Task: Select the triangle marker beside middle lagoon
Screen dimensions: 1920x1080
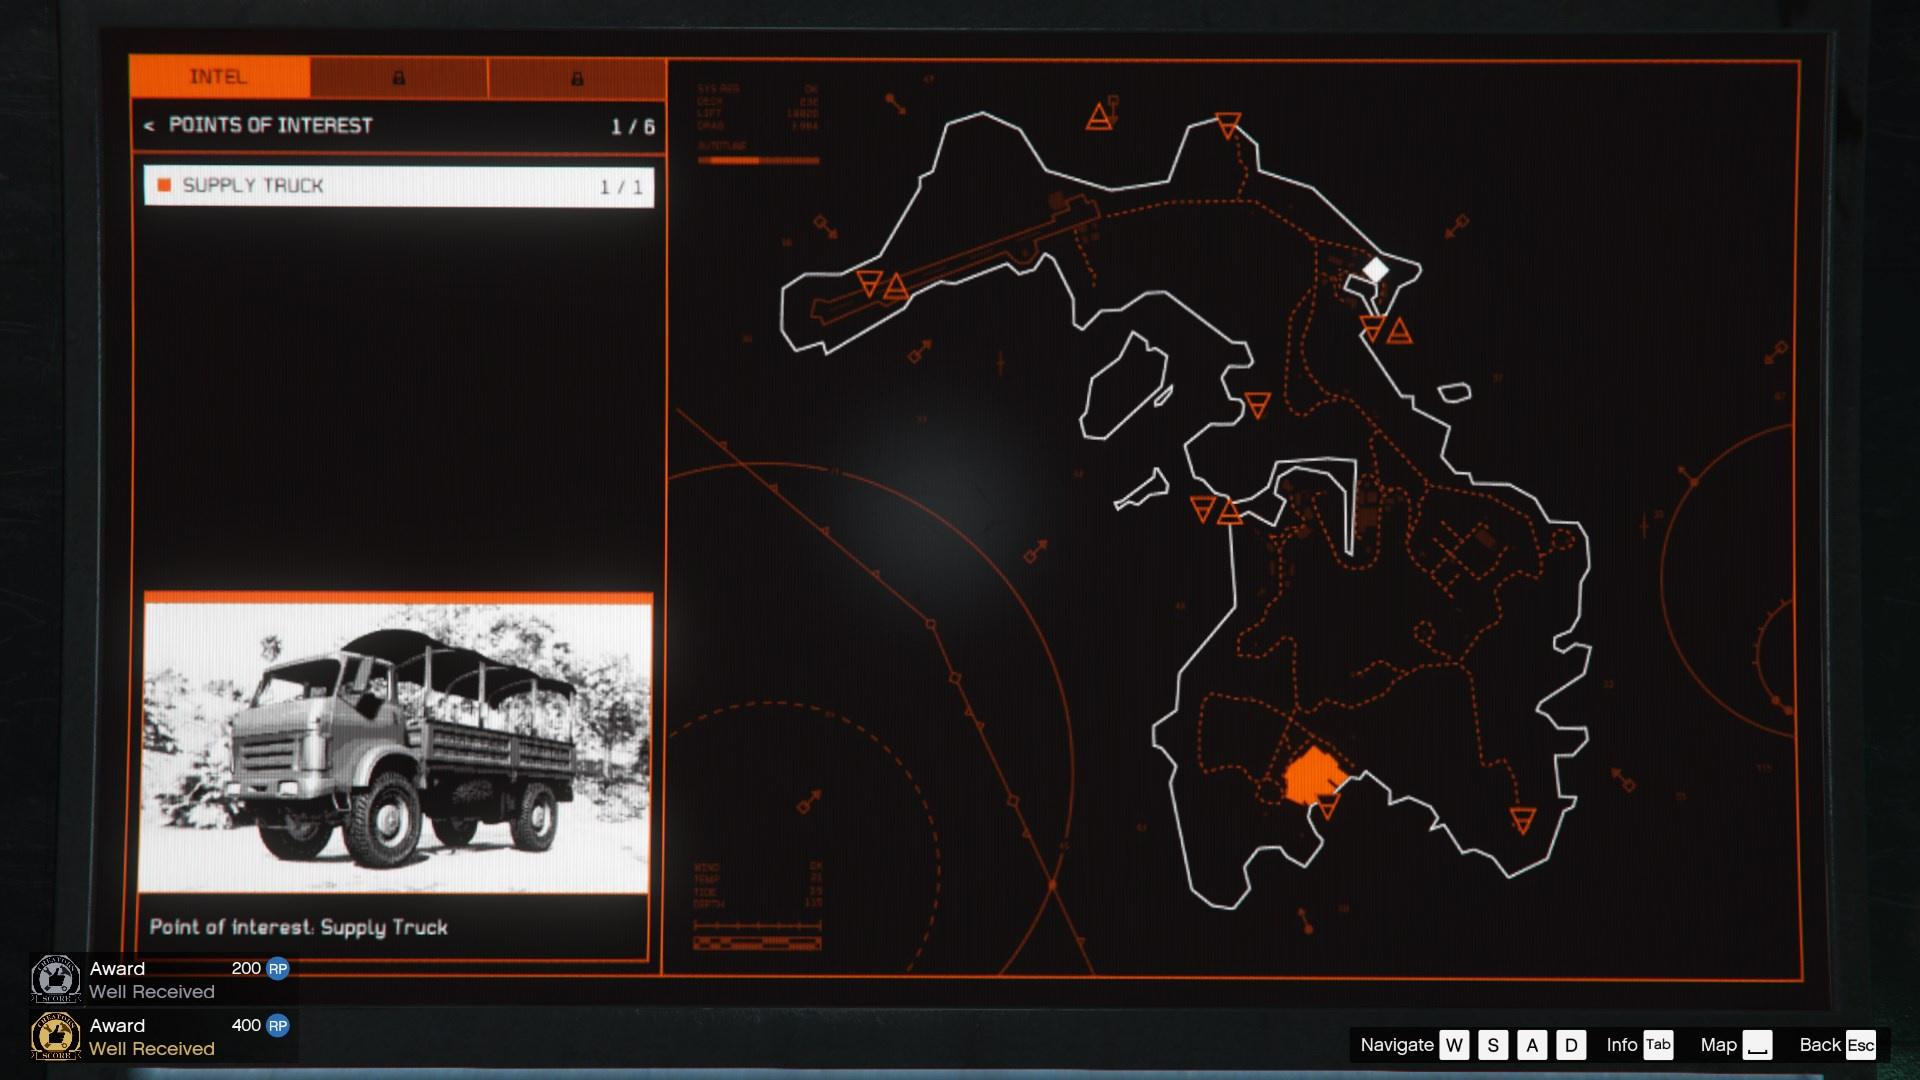Action: click(1257, 405)
